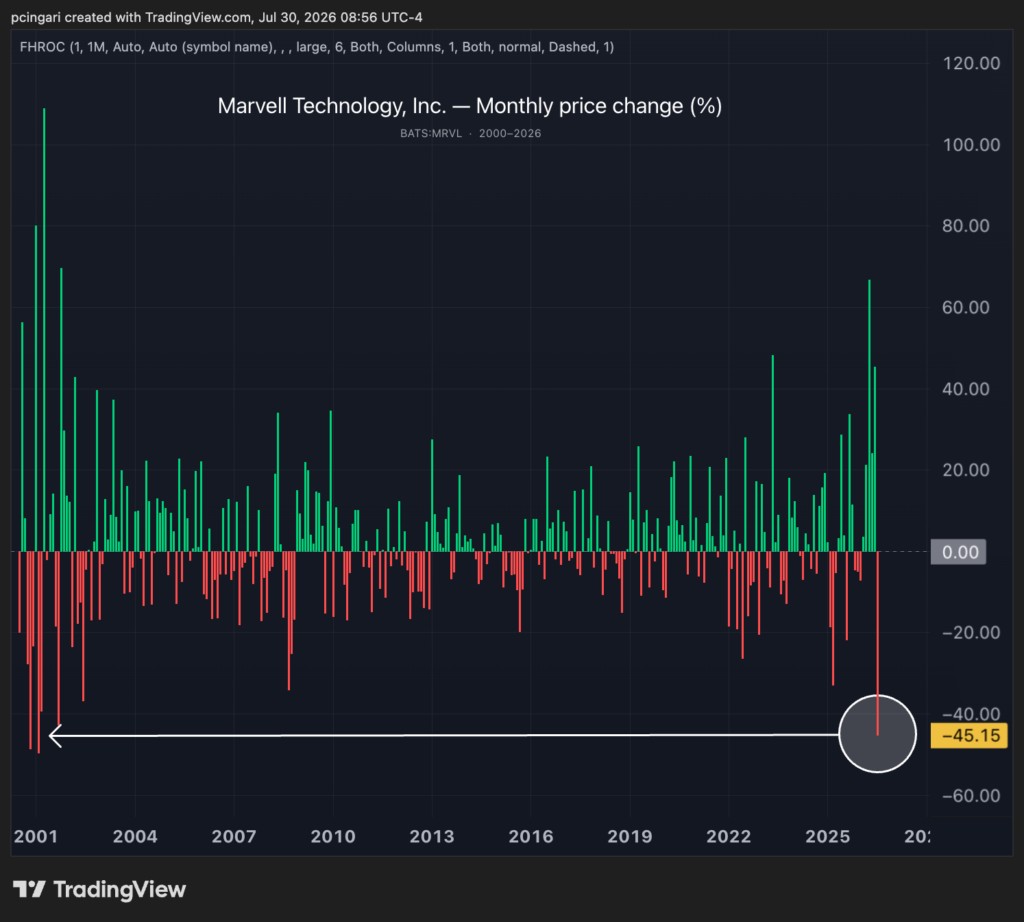Image resolution: width=1024 pixels, height=922 pixels.
Task: Click the 2013 year label
Action: click(x=432, y=836)
